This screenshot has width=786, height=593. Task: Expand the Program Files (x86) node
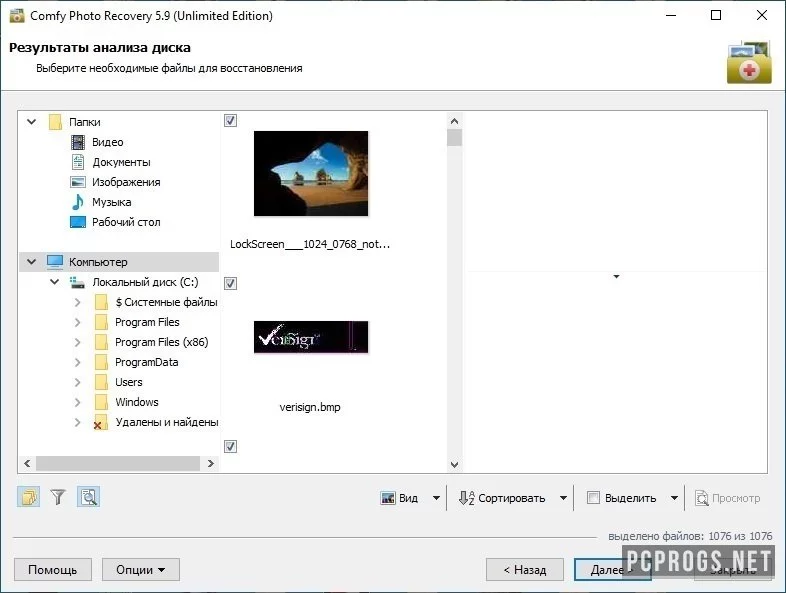point(77,342)
